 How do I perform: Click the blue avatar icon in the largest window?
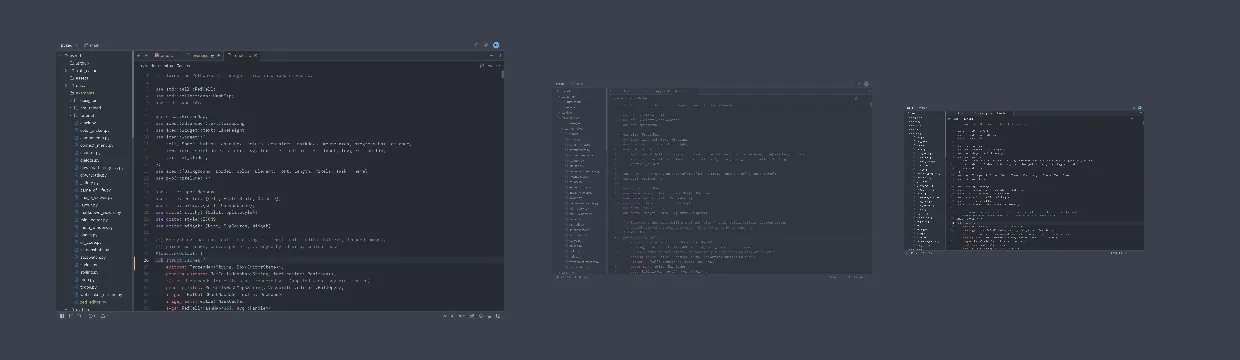[x=496, y=45]
